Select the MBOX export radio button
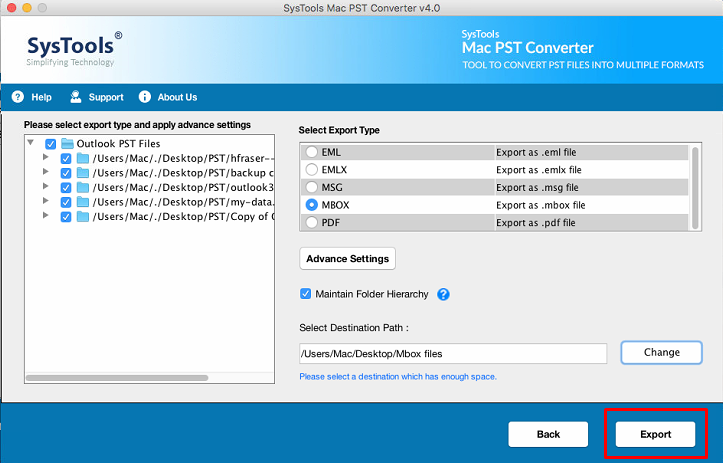Viewport: 723px width, 463px height. (x=312, y=204)
